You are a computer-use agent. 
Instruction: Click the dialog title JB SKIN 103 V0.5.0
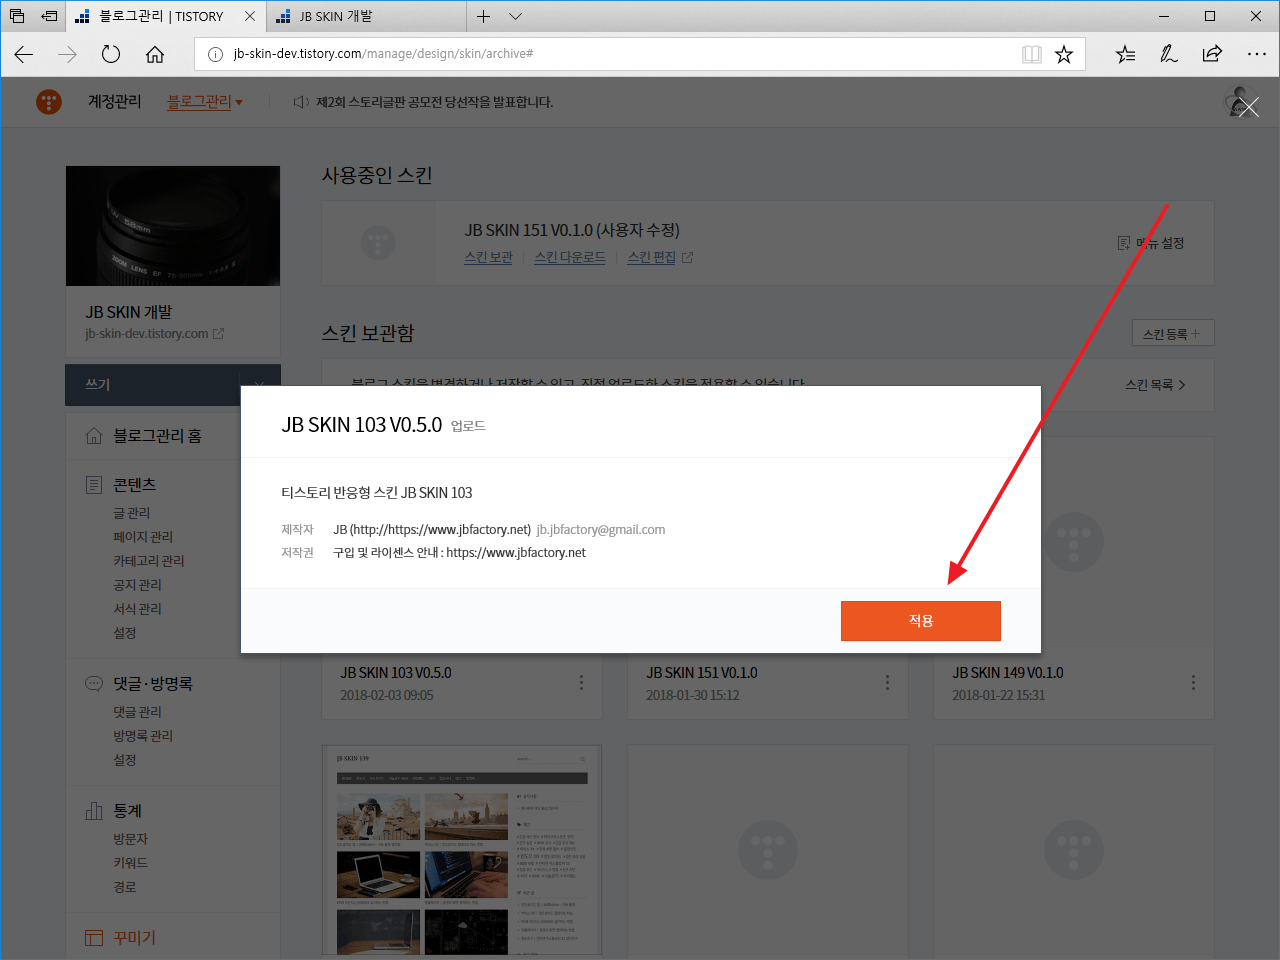pos(362,425)
